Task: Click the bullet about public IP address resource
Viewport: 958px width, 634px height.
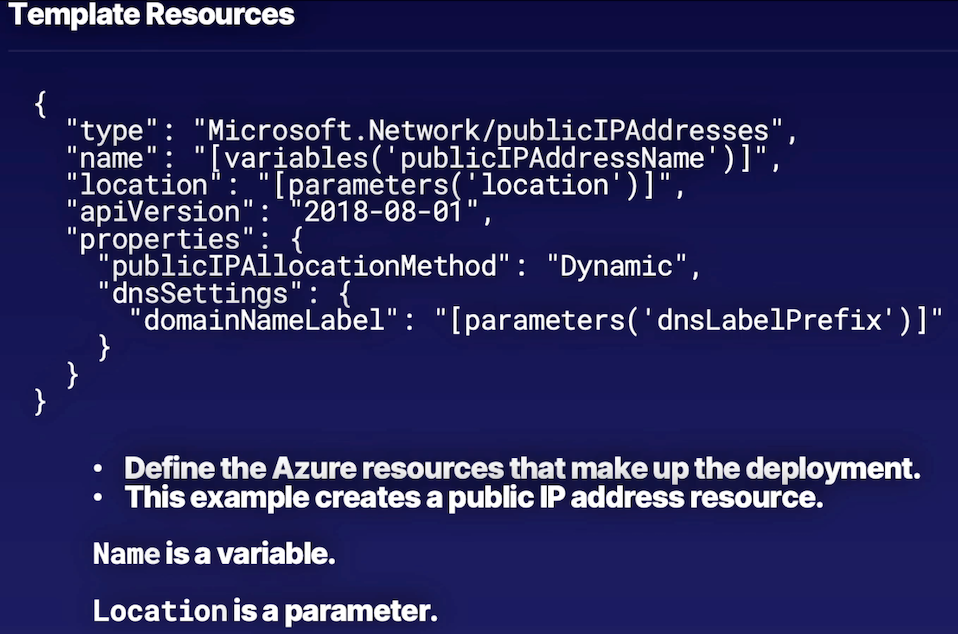Action: (474, 497)
